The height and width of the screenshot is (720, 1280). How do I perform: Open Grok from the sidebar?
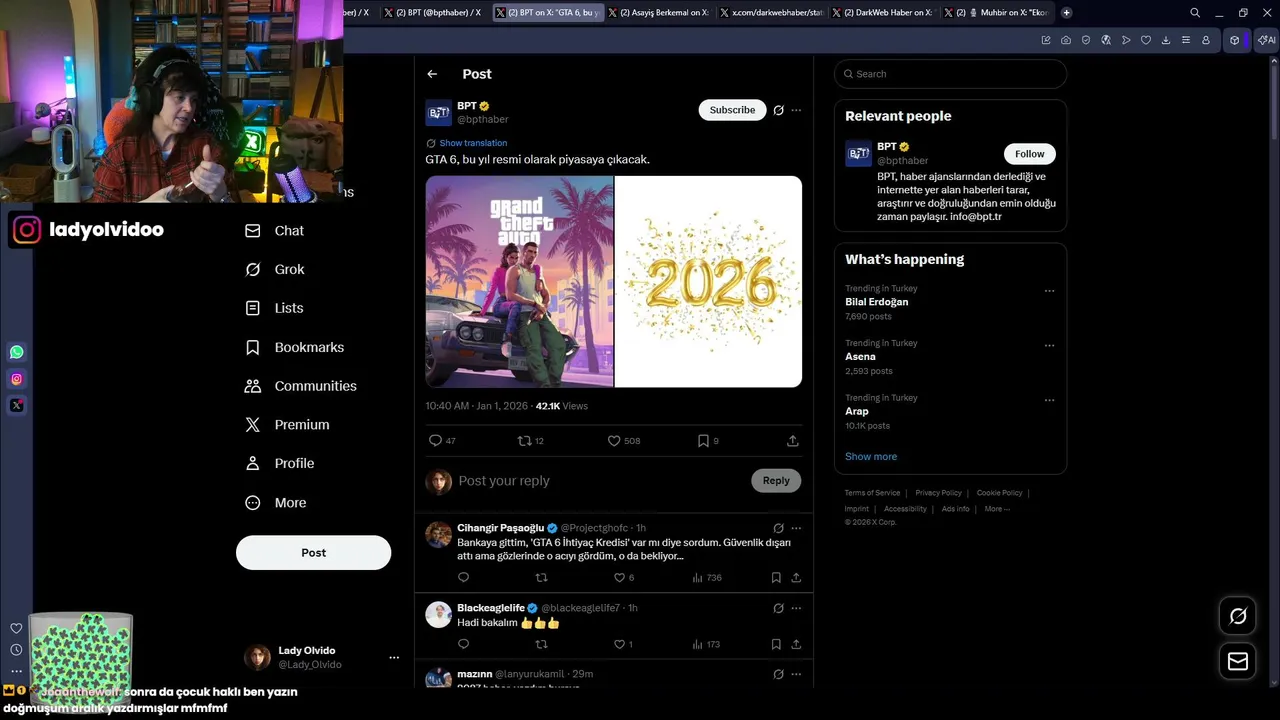coord(275,269)
